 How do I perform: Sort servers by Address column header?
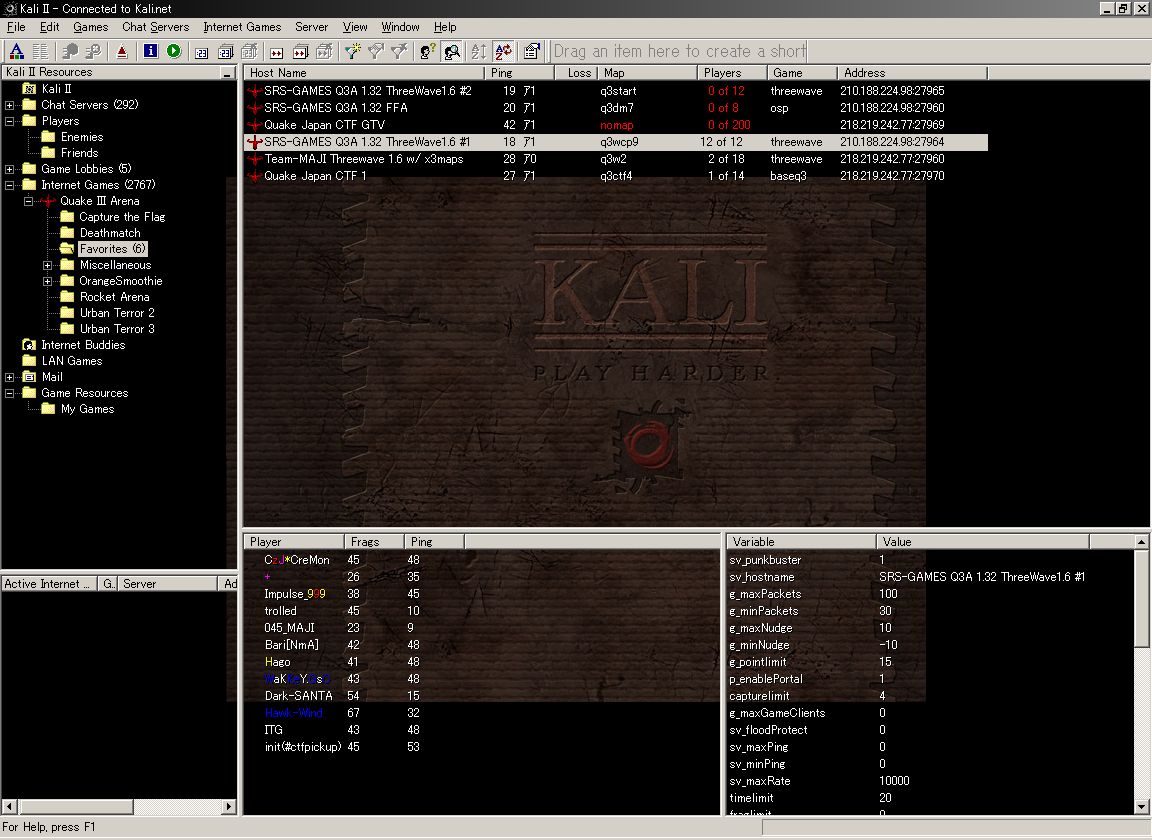pos(912,73)
